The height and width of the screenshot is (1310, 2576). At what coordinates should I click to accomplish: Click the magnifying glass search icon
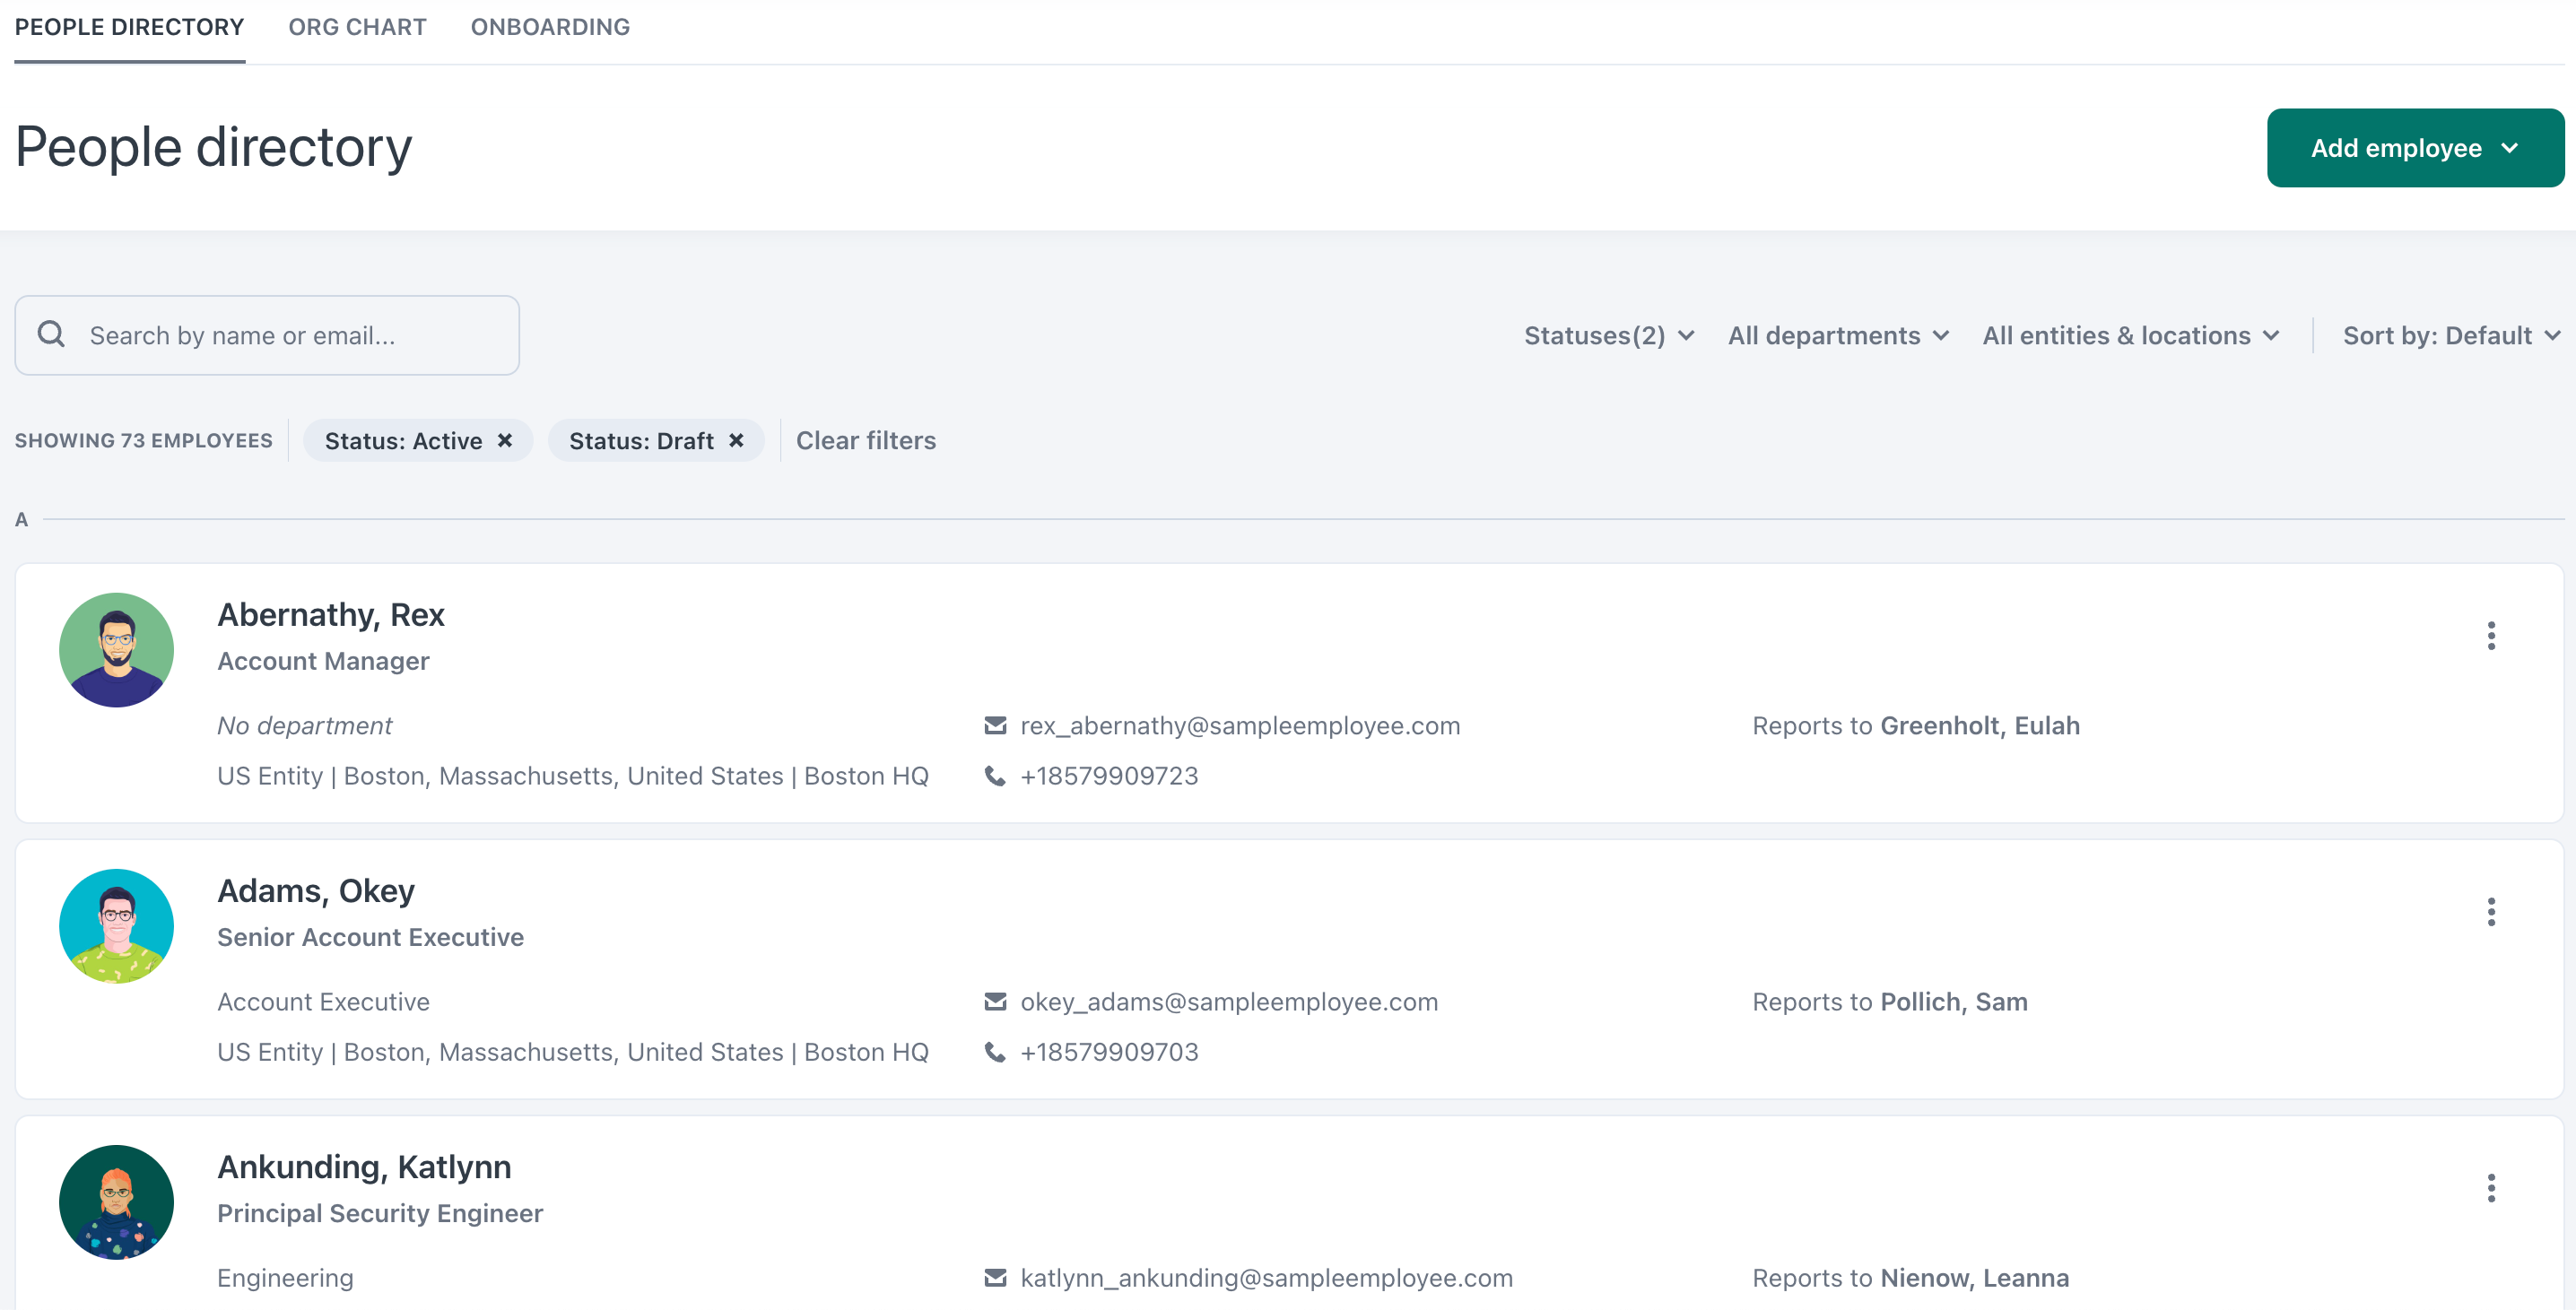[52, 334]
